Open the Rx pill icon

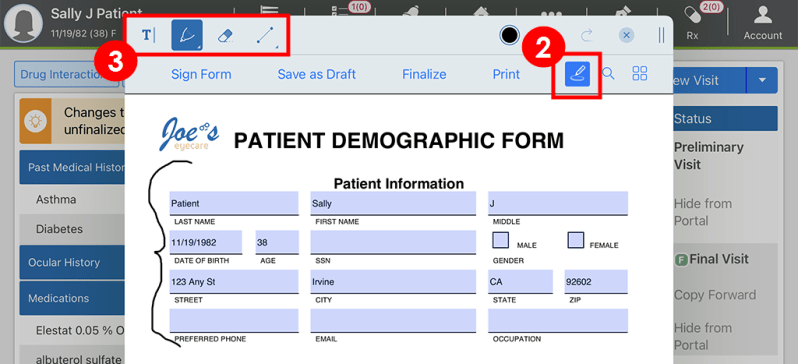(x=692, y=23)
